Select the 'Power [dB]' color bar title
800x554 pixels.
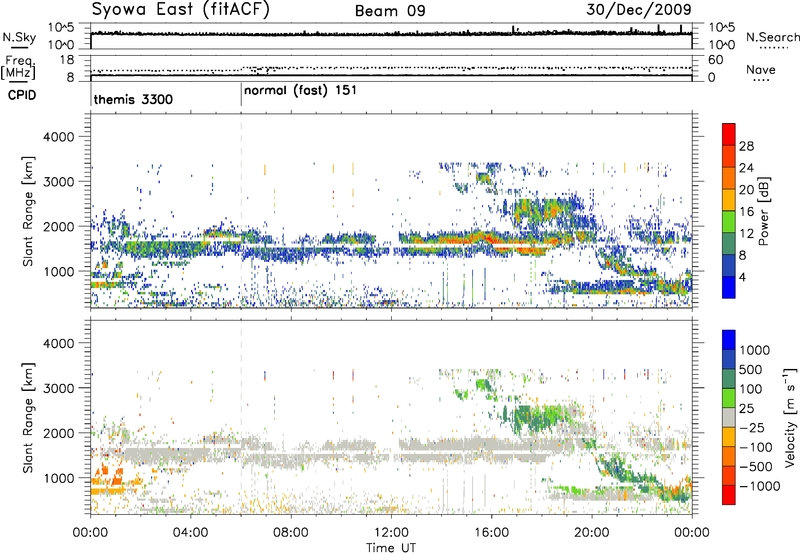763,211
